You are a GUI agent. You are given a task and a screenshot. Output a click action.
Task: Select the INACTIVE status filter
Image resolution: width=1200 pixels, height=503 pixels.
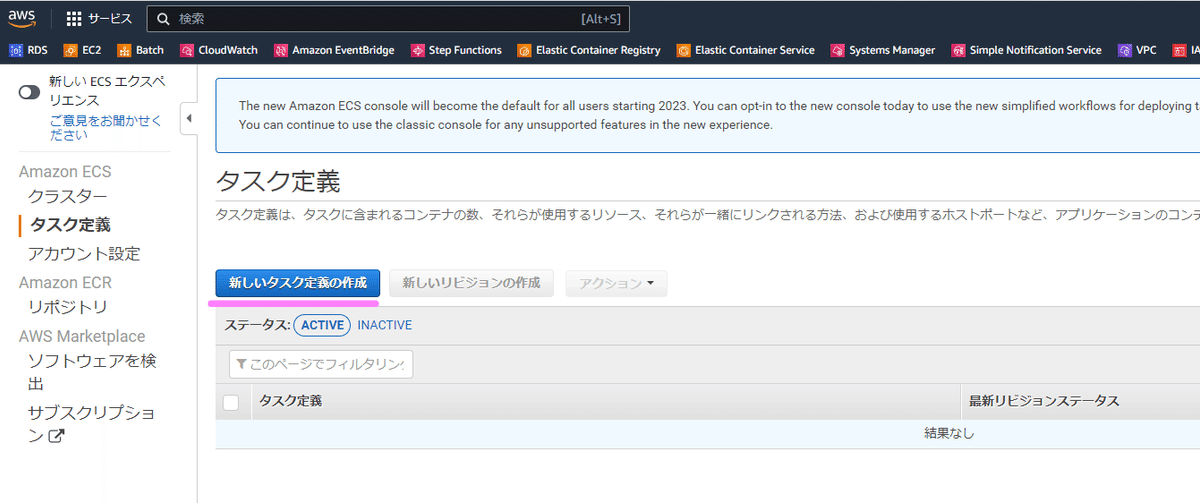(x=385, y=325)
